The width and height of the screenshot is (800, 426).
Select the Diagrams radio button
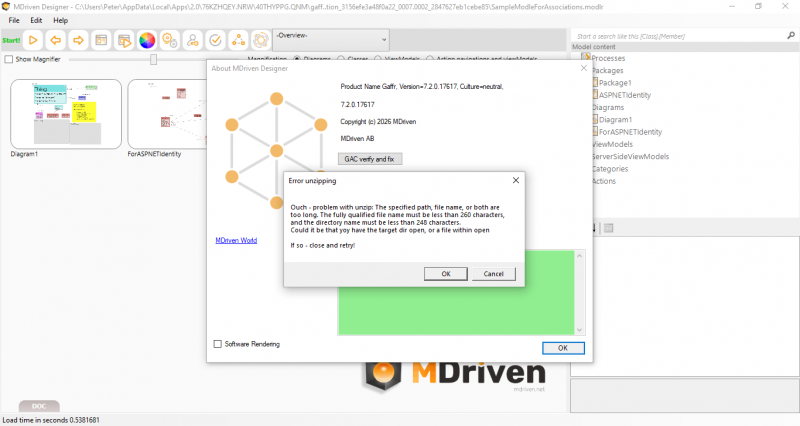[297, 59]
